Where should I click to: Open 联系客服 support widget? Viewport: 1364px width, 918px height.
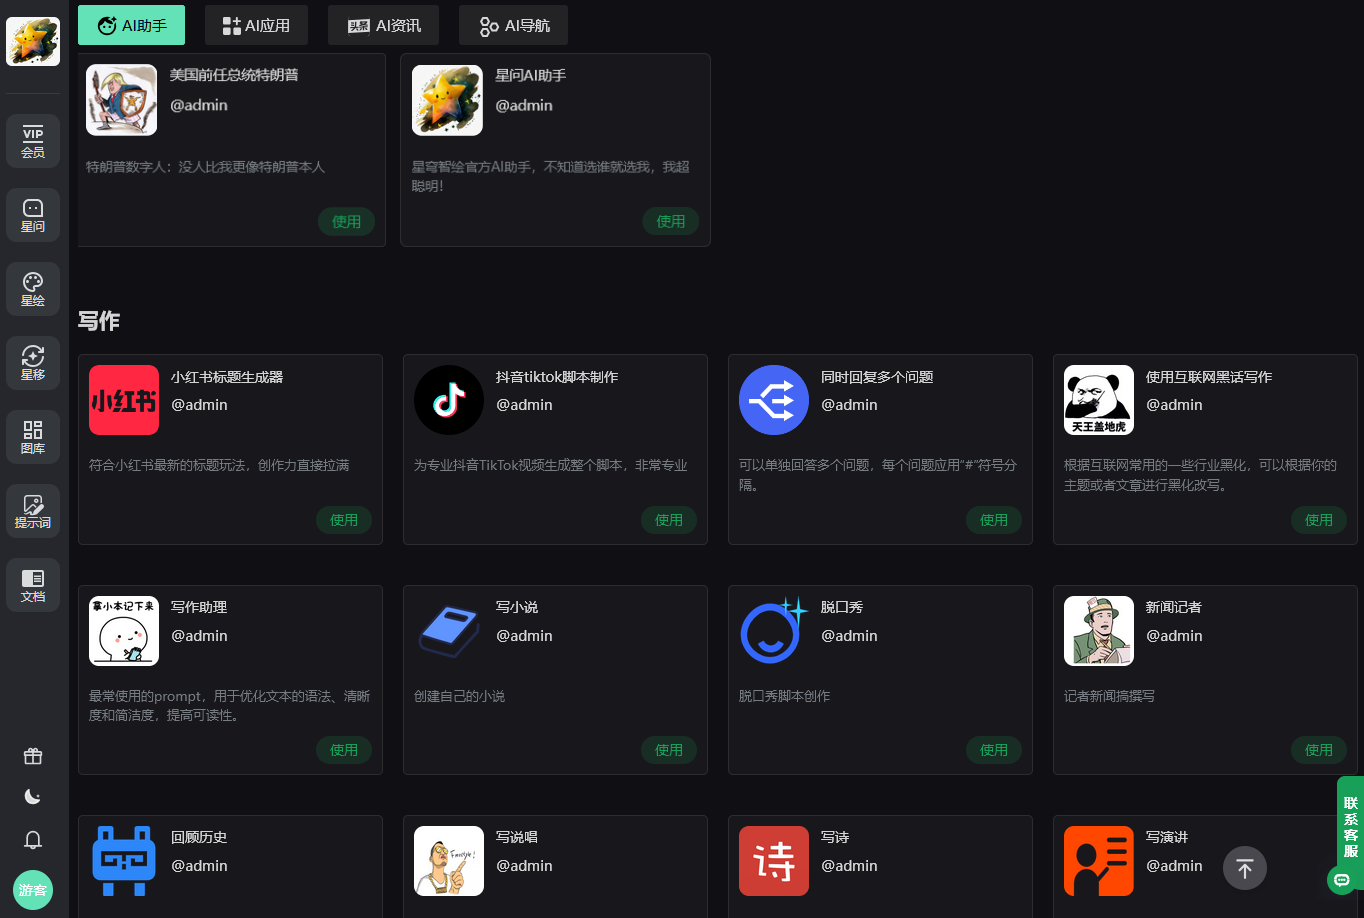click(1350, 827)
